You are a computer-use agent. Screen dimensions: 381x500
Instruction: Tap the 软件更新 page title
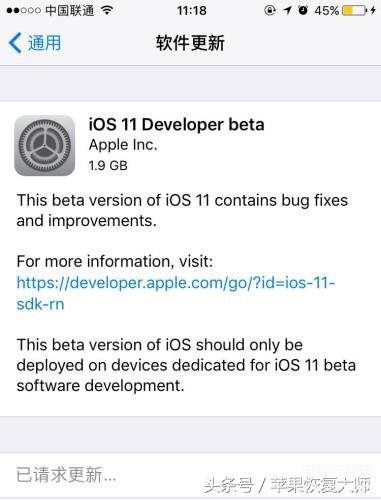point(190,43)
